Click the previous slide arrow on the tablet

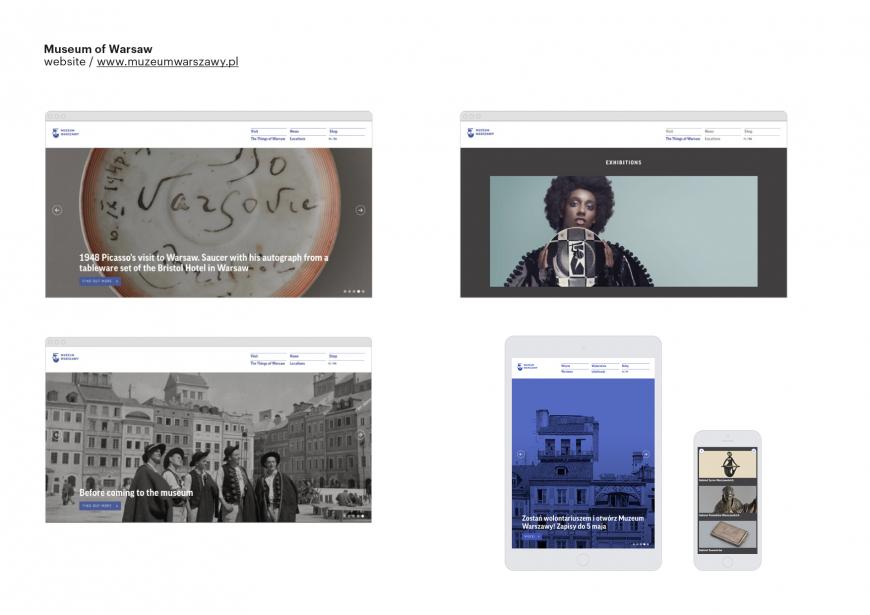(520, 455)
